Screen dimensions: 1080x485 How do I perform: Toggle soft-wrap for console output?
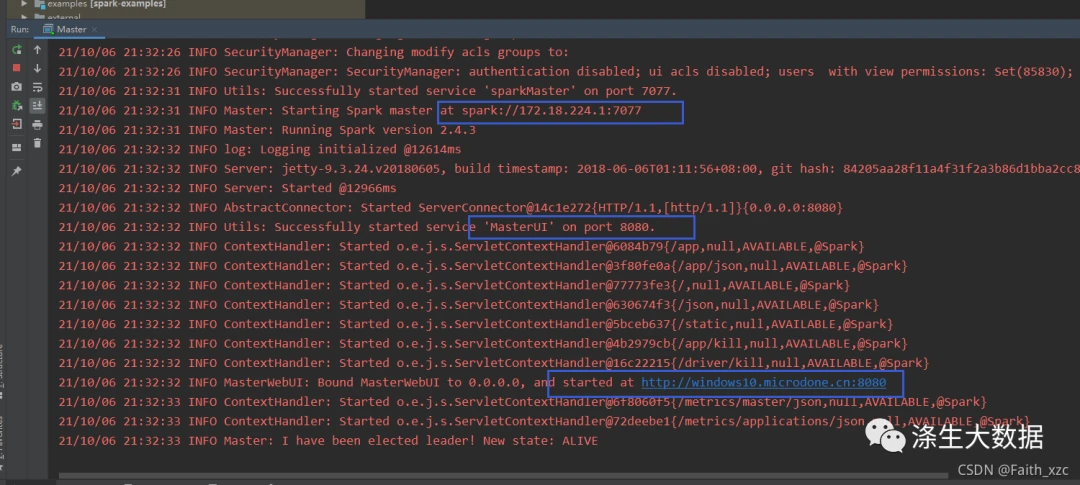(x=37, y=87)
